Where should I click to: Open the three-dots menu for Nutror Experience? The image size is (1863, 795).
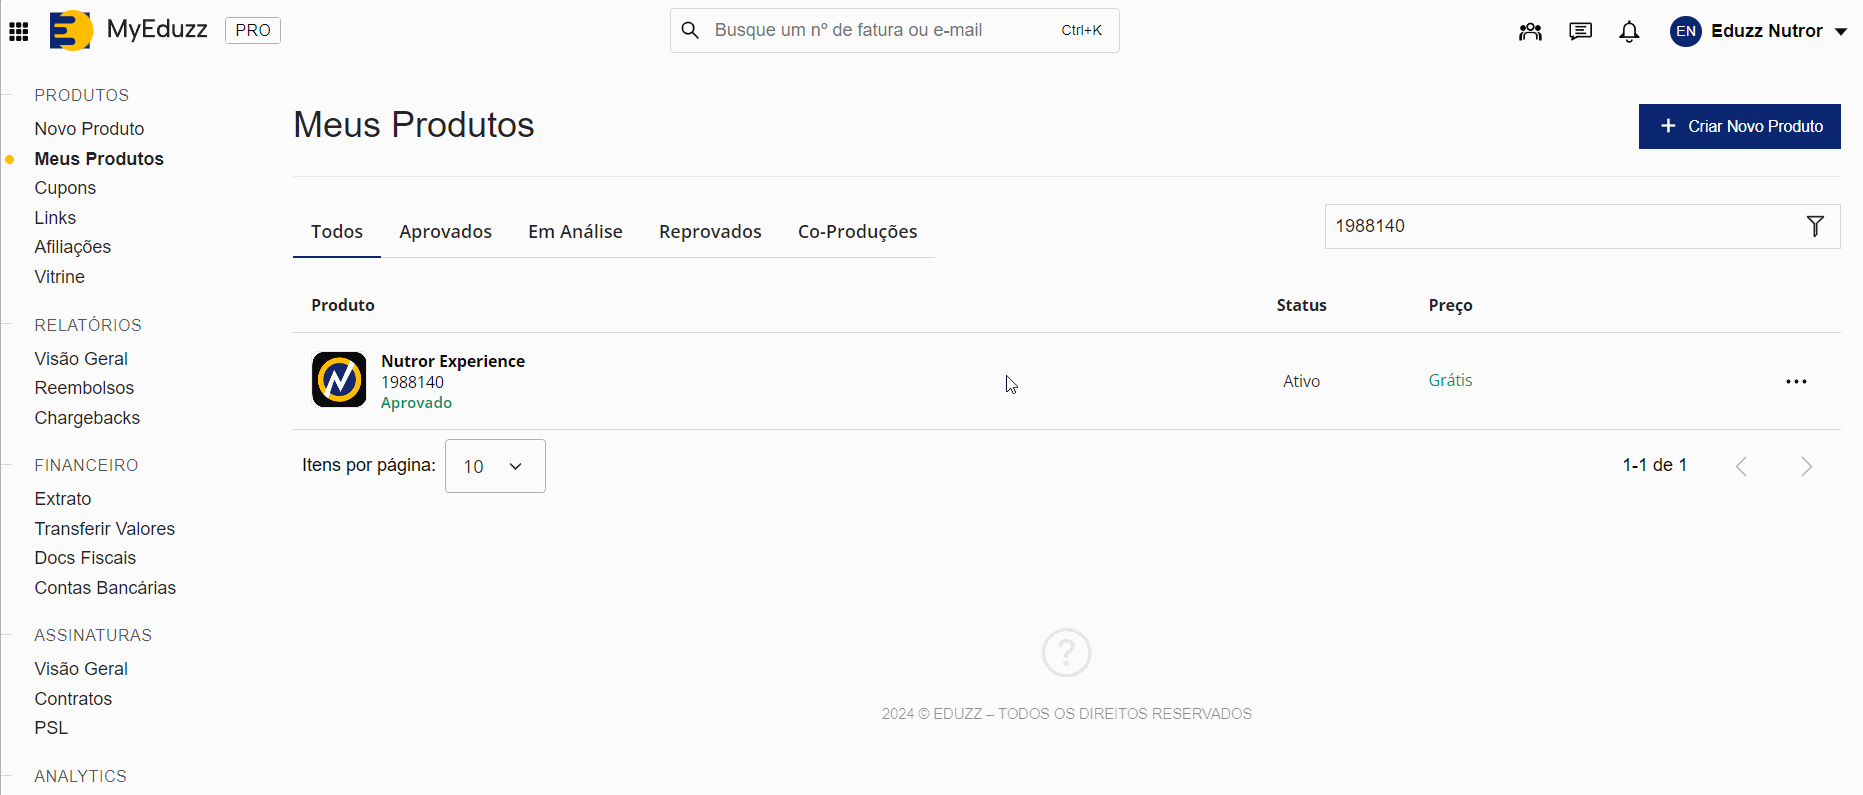[x=1796, y=381]
